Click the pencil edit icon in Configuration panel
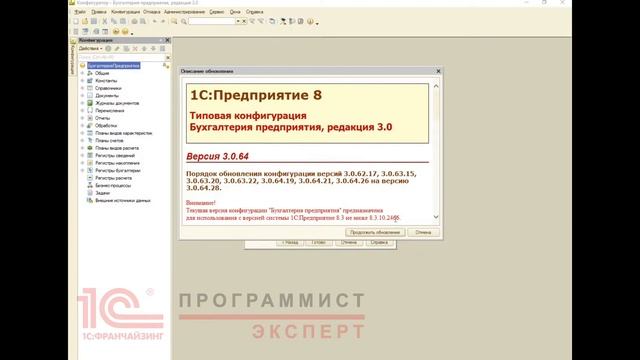Image resolution: width=640 pixels, height=360 pixels. click(117, 49)
